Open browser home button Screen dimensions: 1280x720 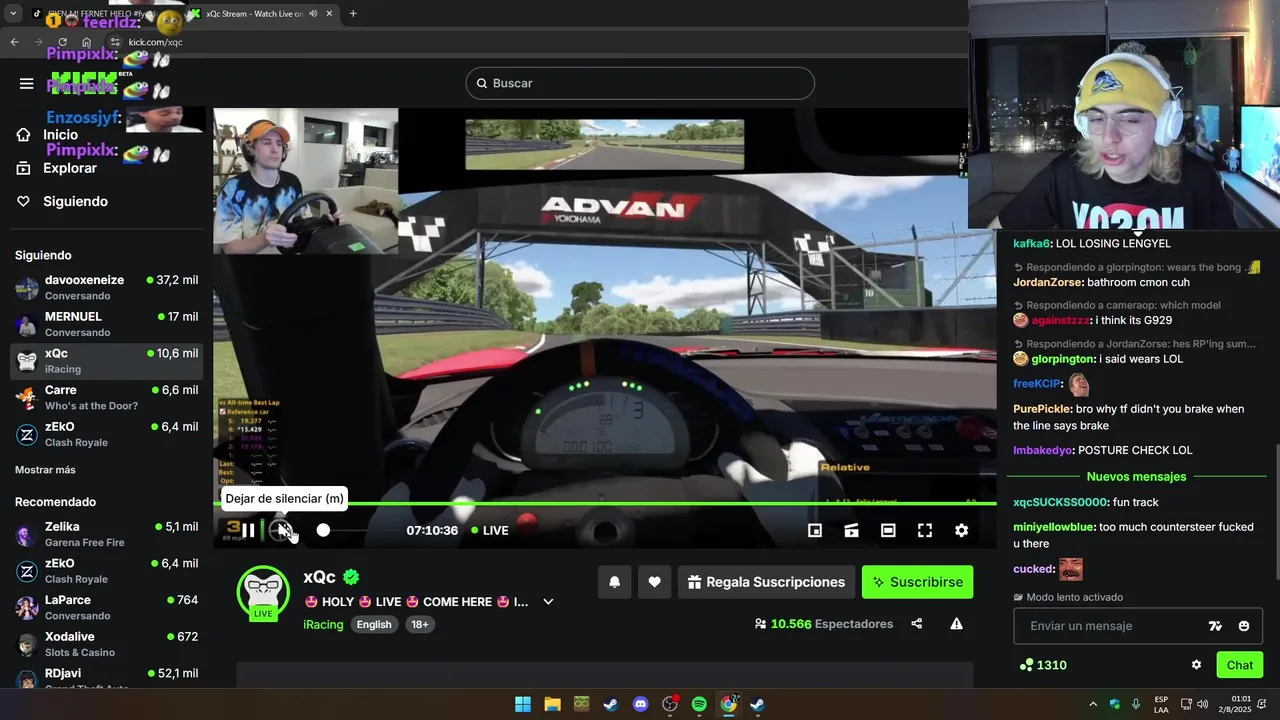(87, 42)
